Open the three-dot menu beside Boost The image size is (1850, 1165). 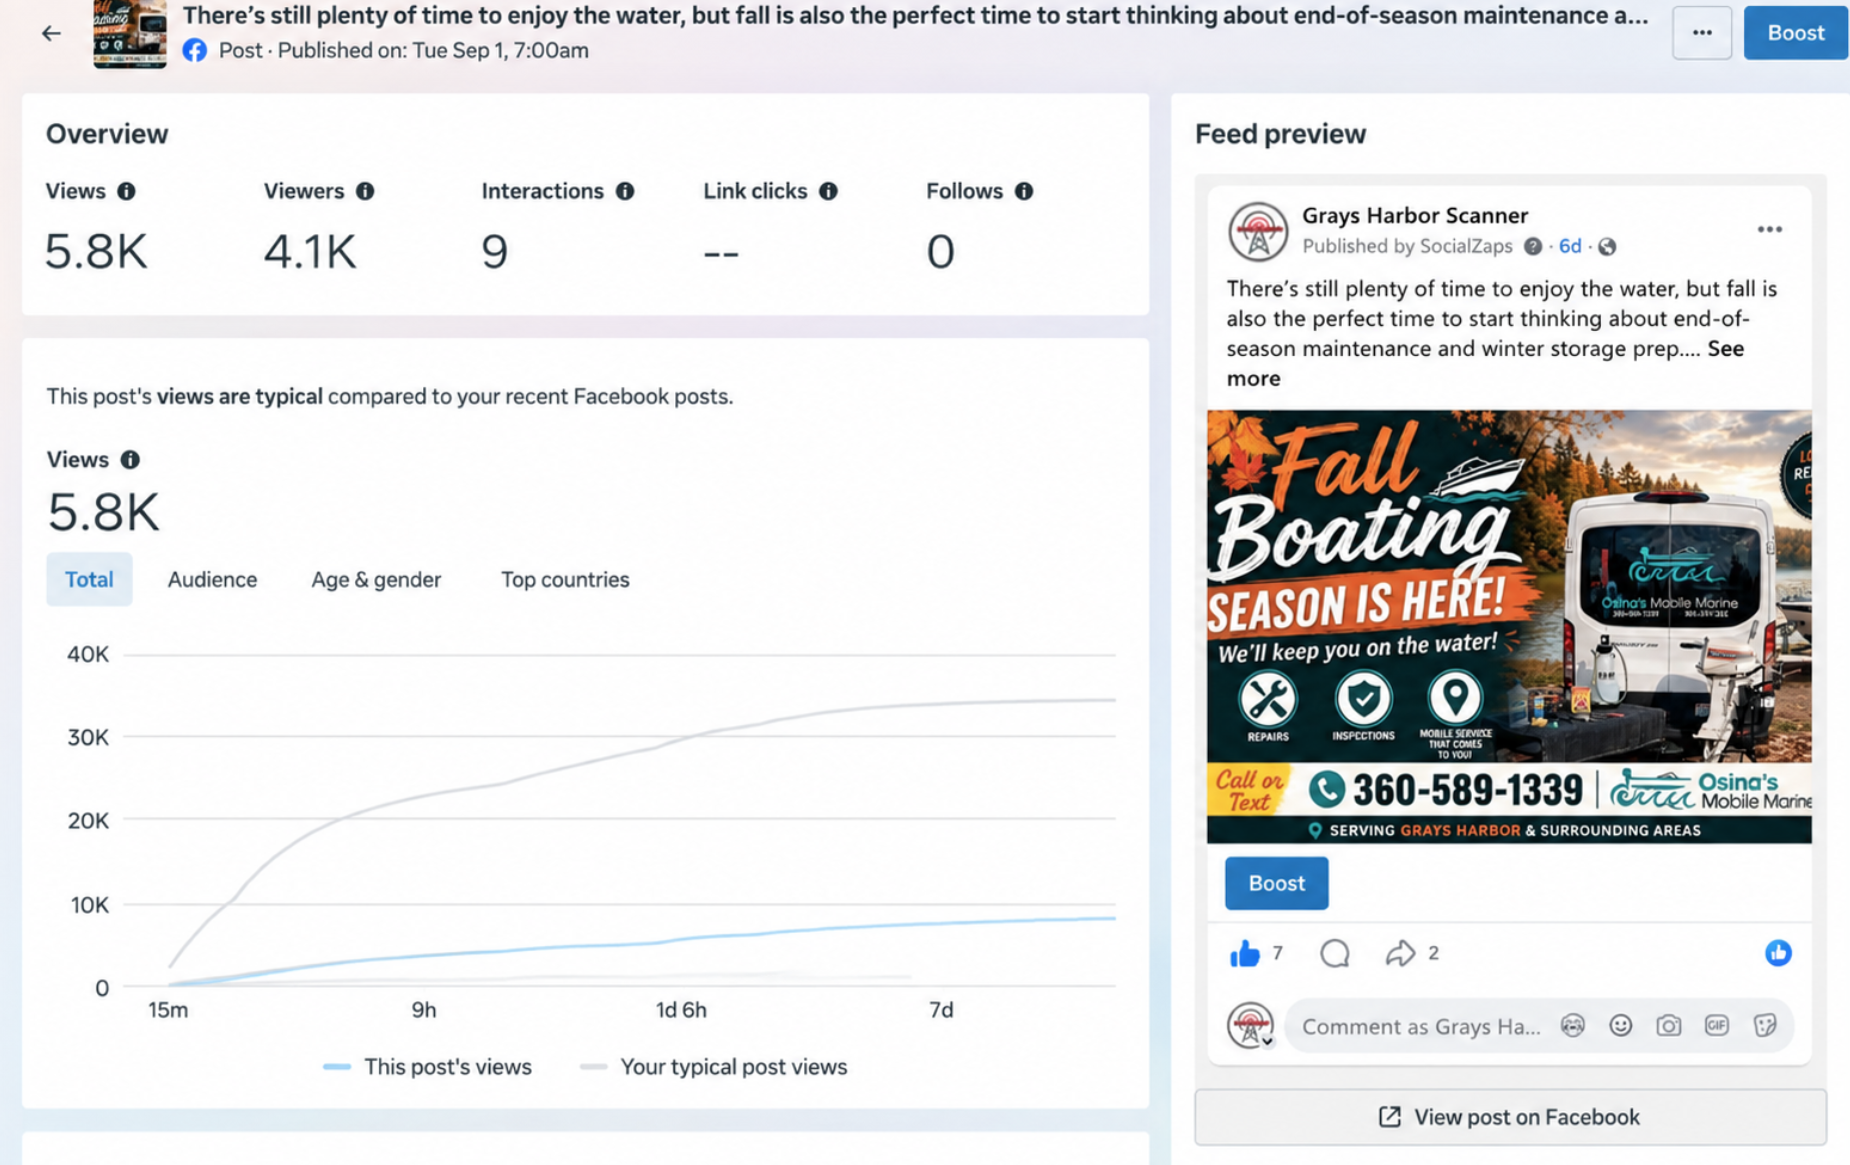tap(1701, 33)
